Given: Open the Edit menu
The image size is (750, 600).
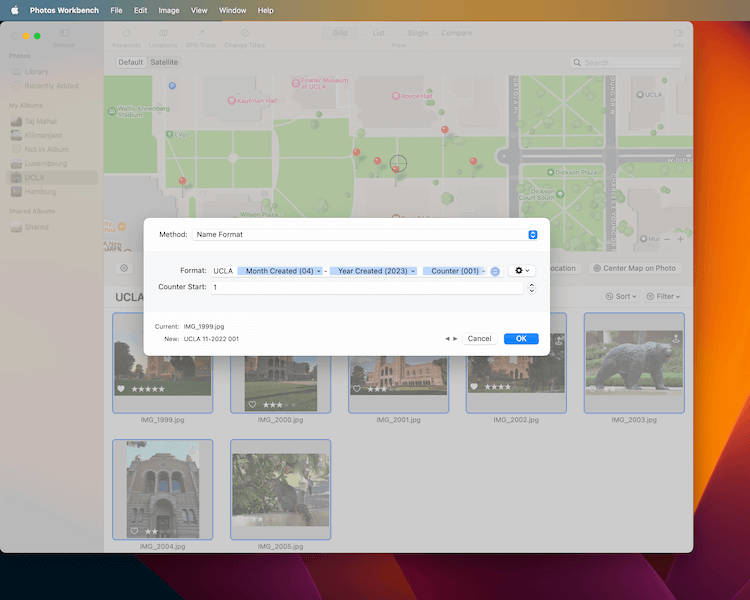Looking at the screenshot, I should (140, 10).
